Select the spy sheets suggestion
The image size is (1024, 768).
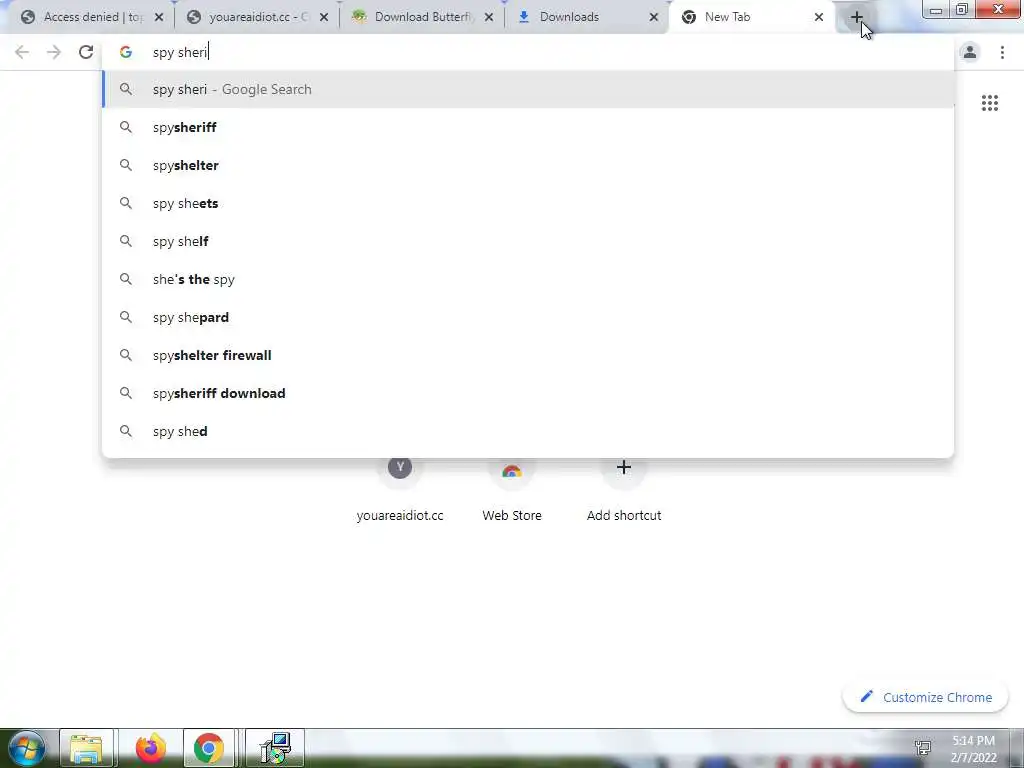coord(528,203)
